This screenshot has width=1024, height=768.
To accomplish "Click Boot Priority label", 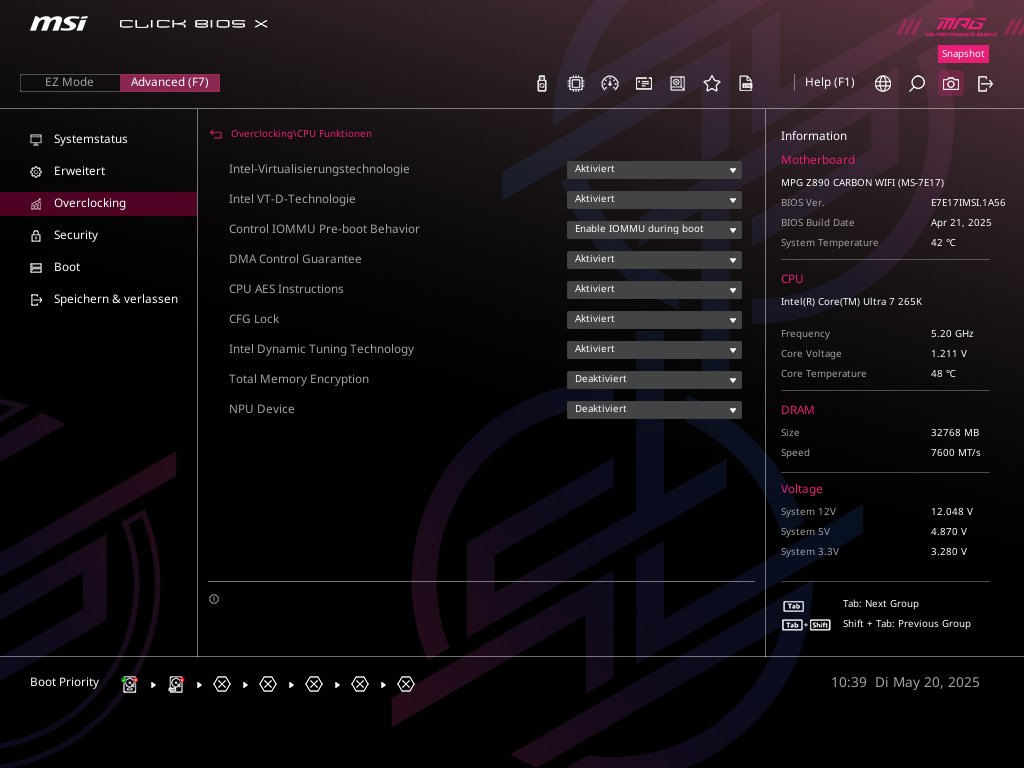I will pos(65,682).
